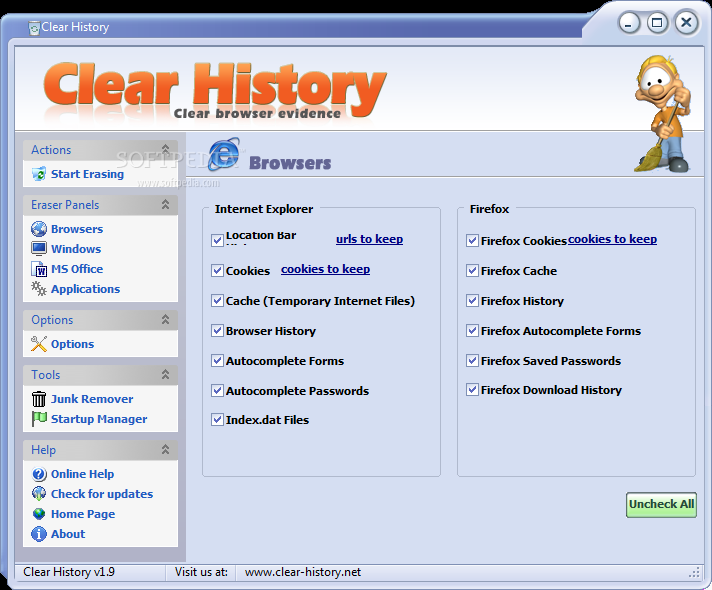Click the window resize grip in status bar
This screenshot has width=712, height=590.
[694, 572]
